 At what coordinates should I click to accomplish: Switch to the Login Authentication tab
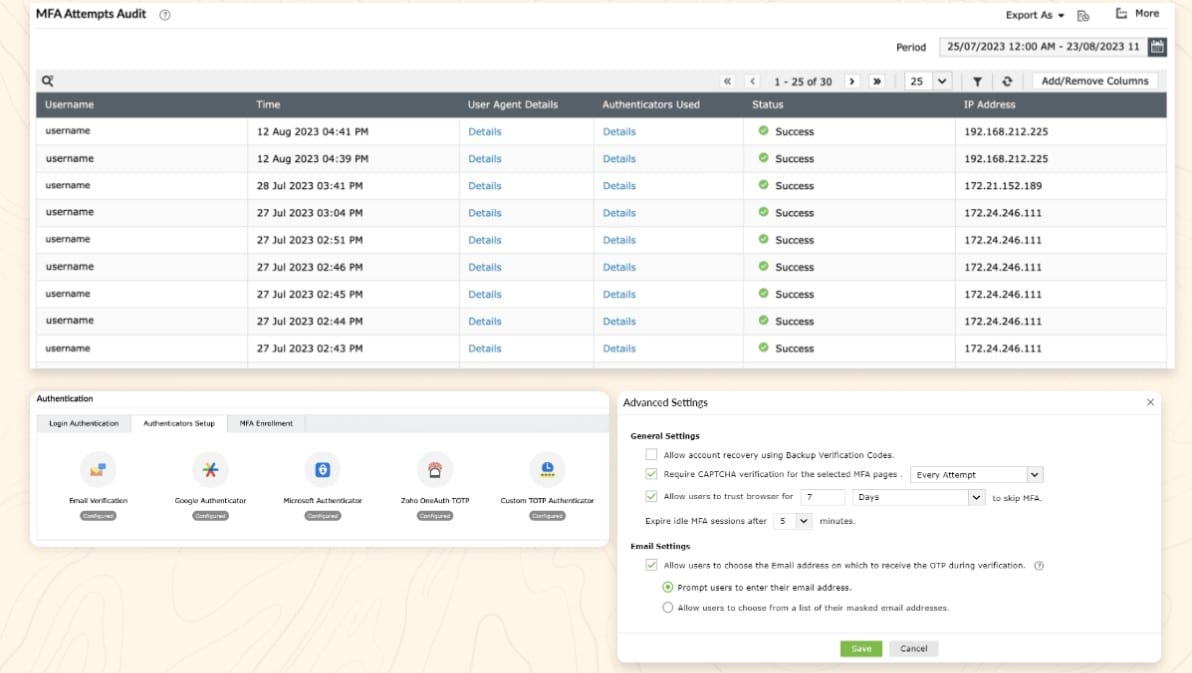tap(84, 424)
